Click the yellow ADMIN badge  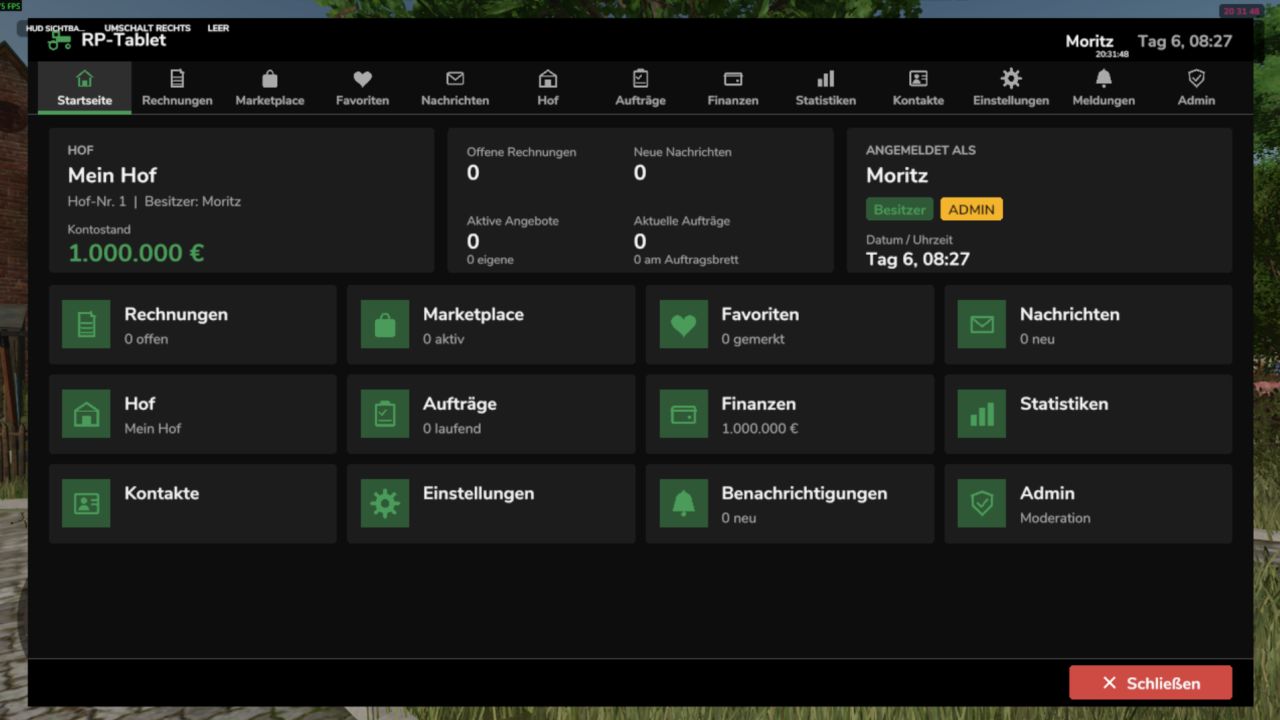point(971,209)
